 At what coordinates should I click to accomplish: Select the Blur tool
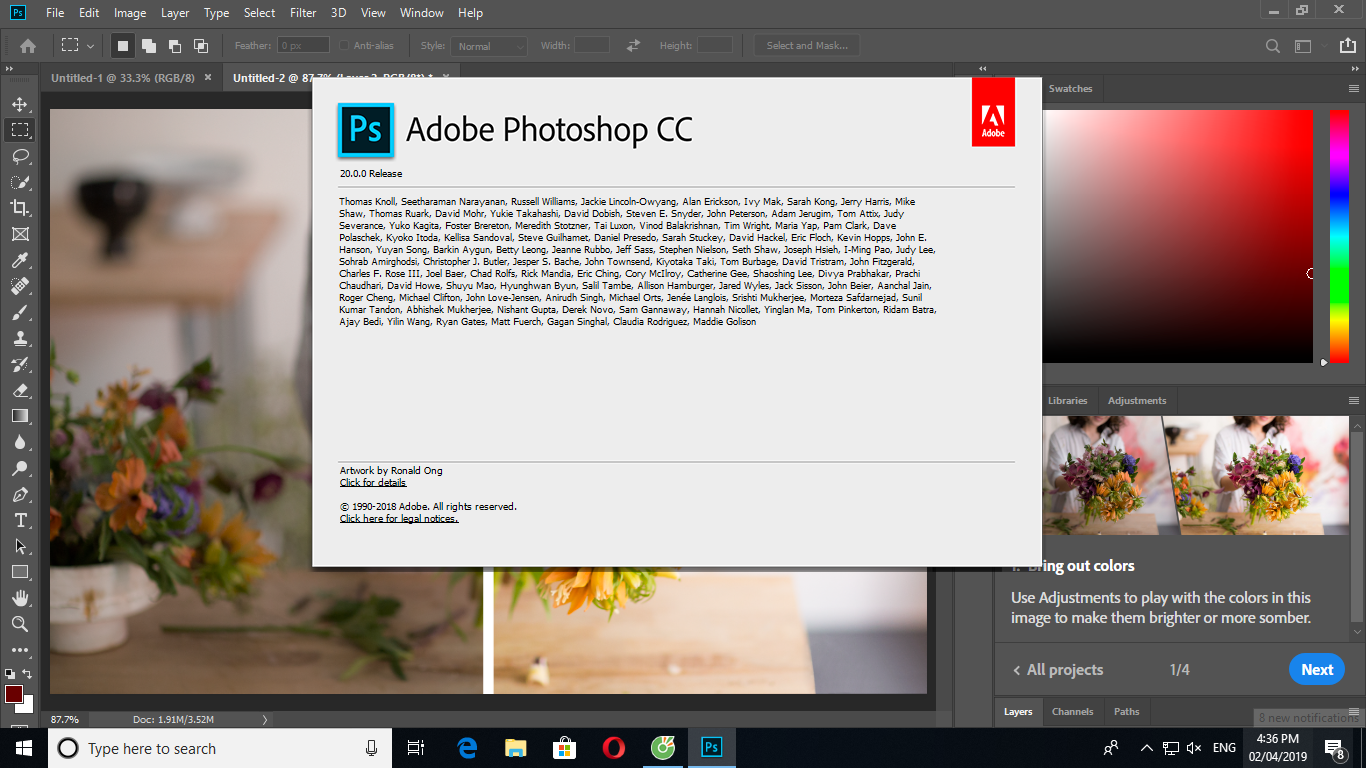pyautogui.click(x=20, y=442)
